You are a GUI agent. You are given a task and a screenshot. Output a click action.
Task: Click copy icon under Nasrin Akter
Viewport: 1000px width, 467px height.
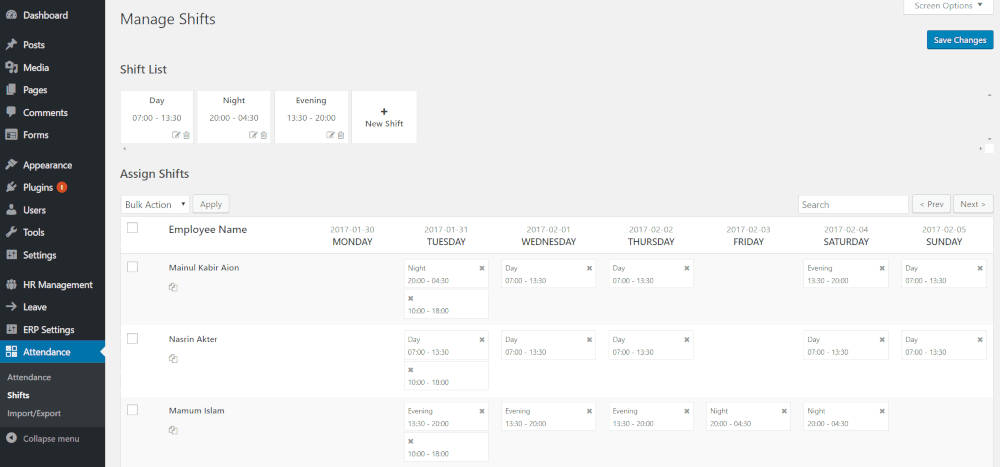click(x=173, y=359)
